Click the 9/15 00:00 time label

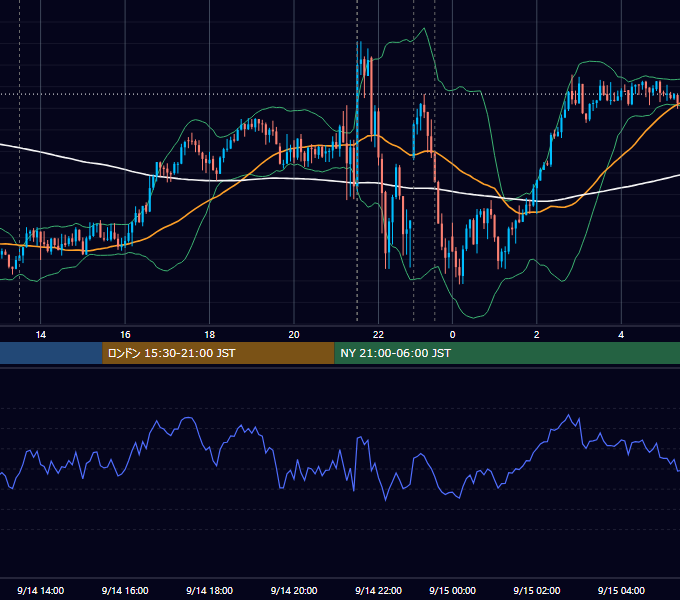(x=452, y=590)
